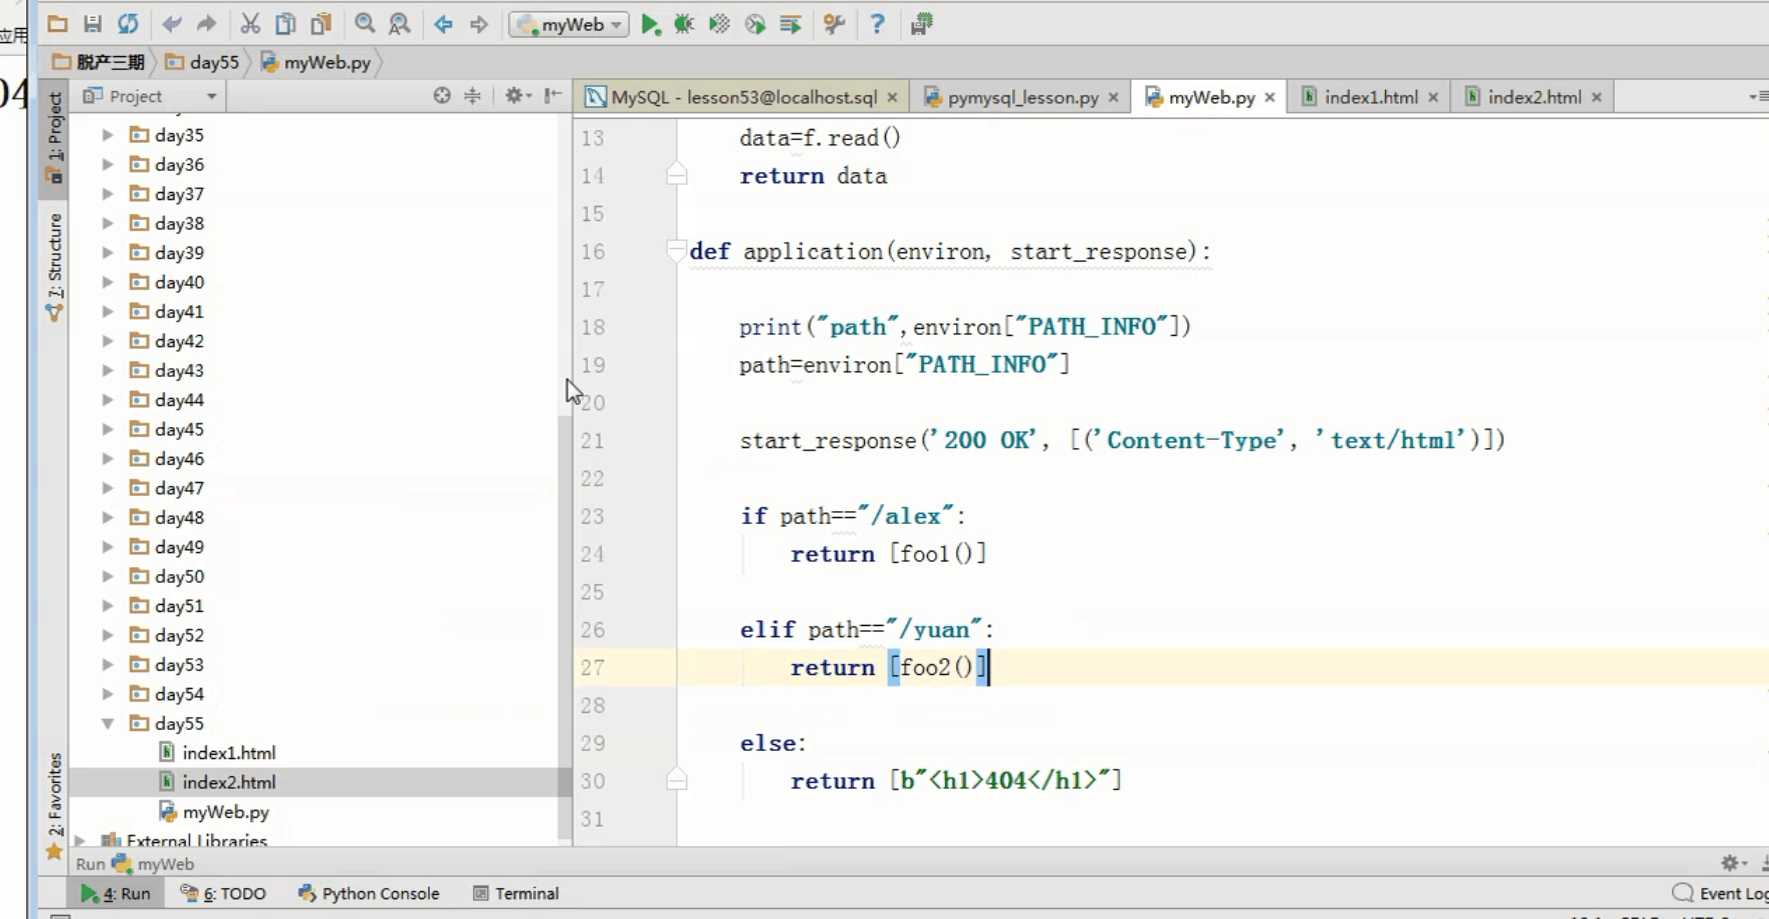Click the Replace magnifier icon

pos(399,24)
